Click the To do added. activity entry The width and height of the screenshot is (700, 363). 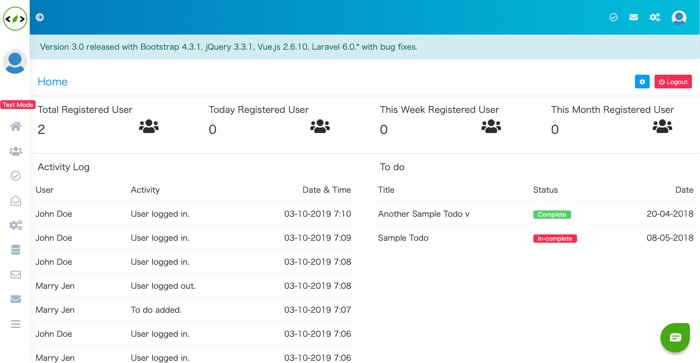click(156, 310)
